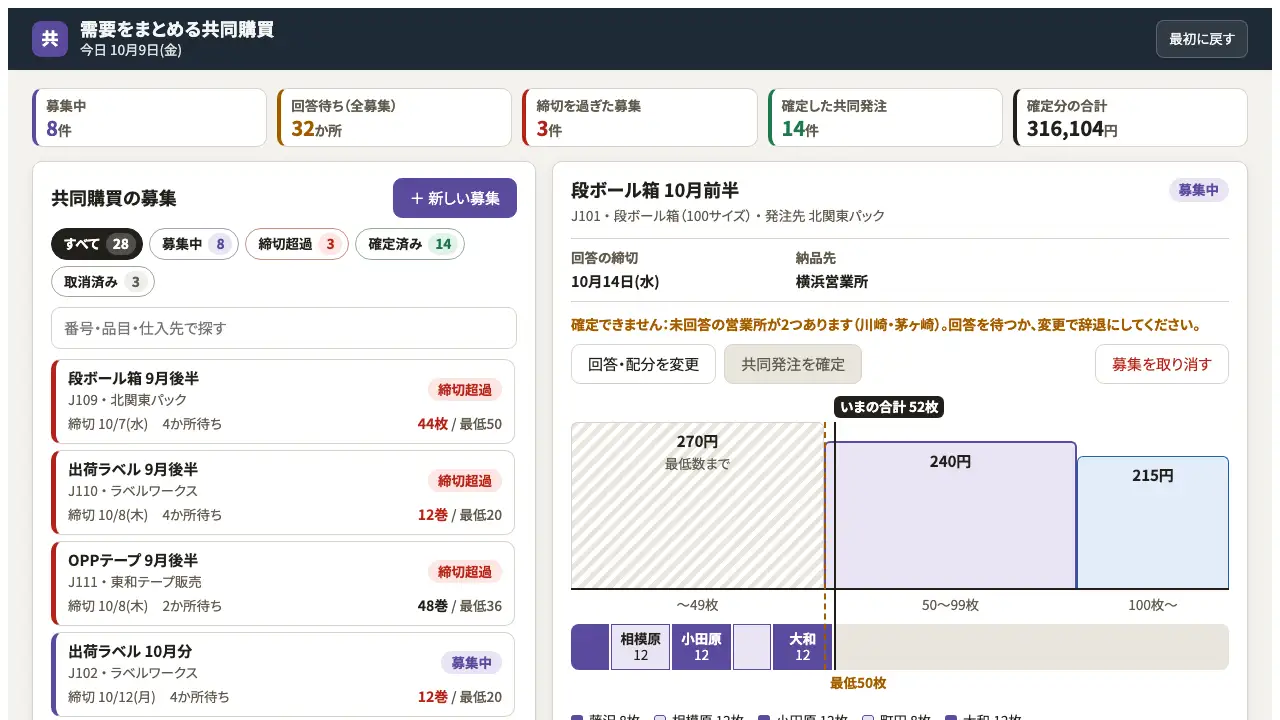Select the すべて 28 filter tab

pos(97,244)
